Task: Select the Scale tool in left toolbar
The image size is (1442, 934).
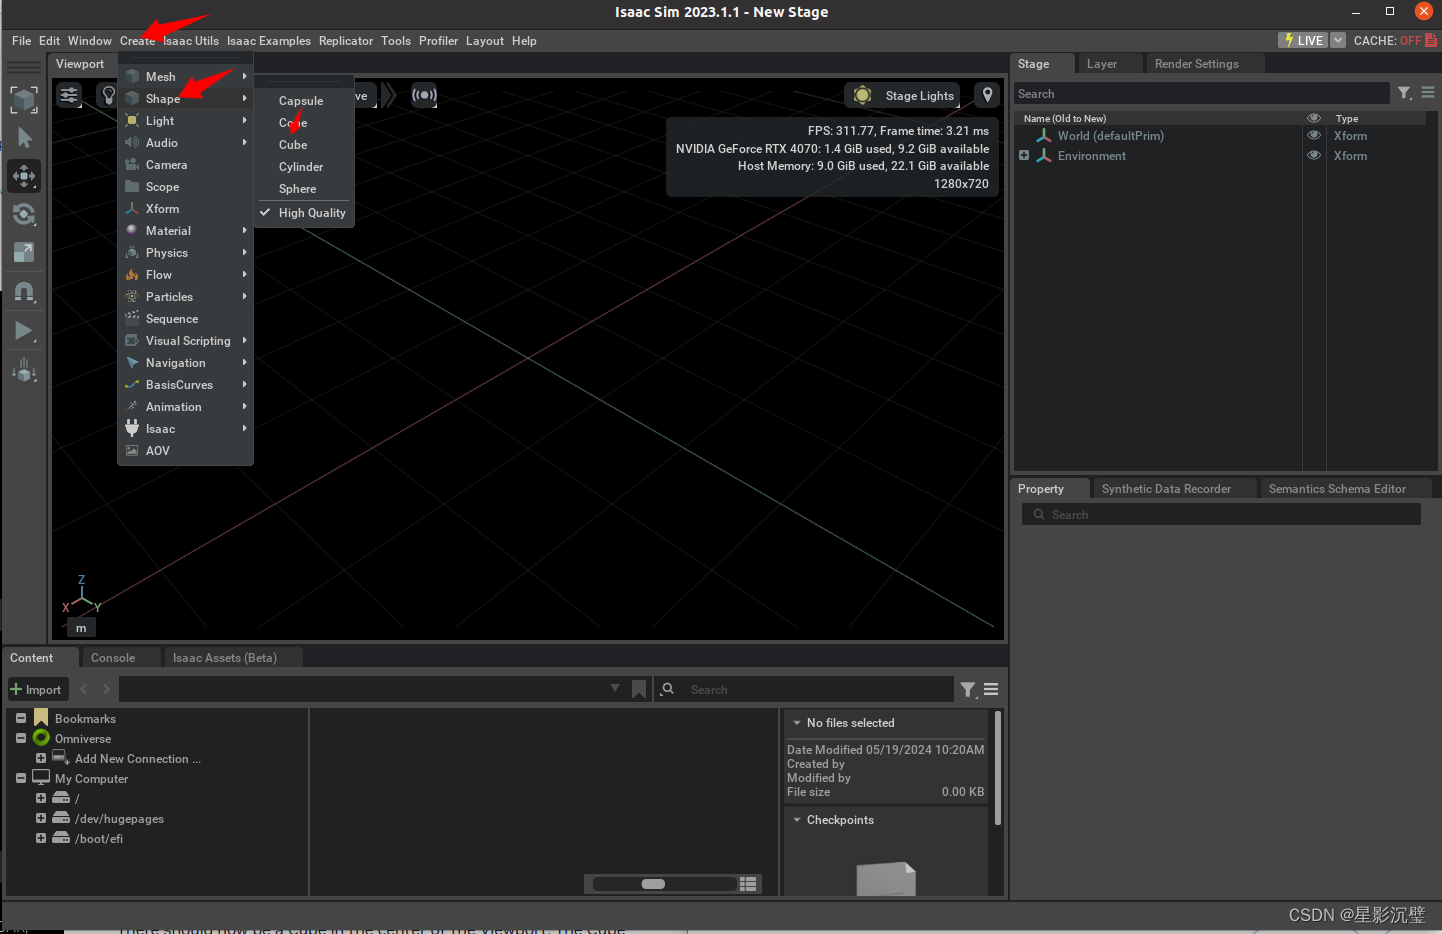Action: tap(24, 252)
